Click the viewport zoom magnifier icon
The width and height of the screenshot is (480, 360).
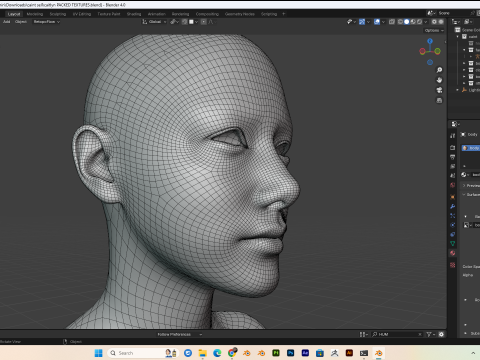point(439,70)
